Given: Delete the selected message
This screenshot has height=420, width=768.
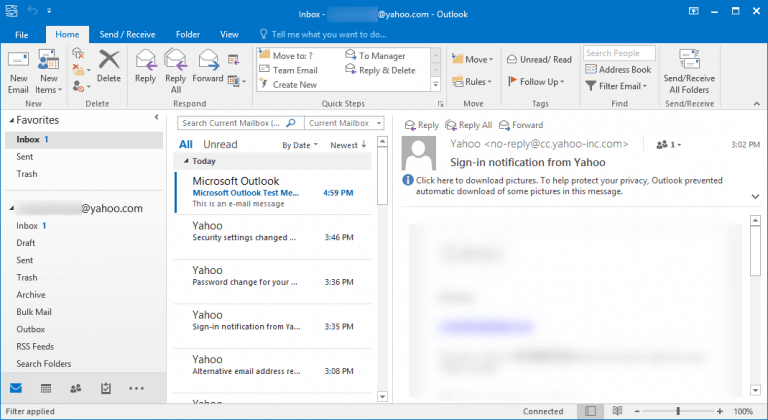Looking at the screenshot, I should [x=109, y=67].
